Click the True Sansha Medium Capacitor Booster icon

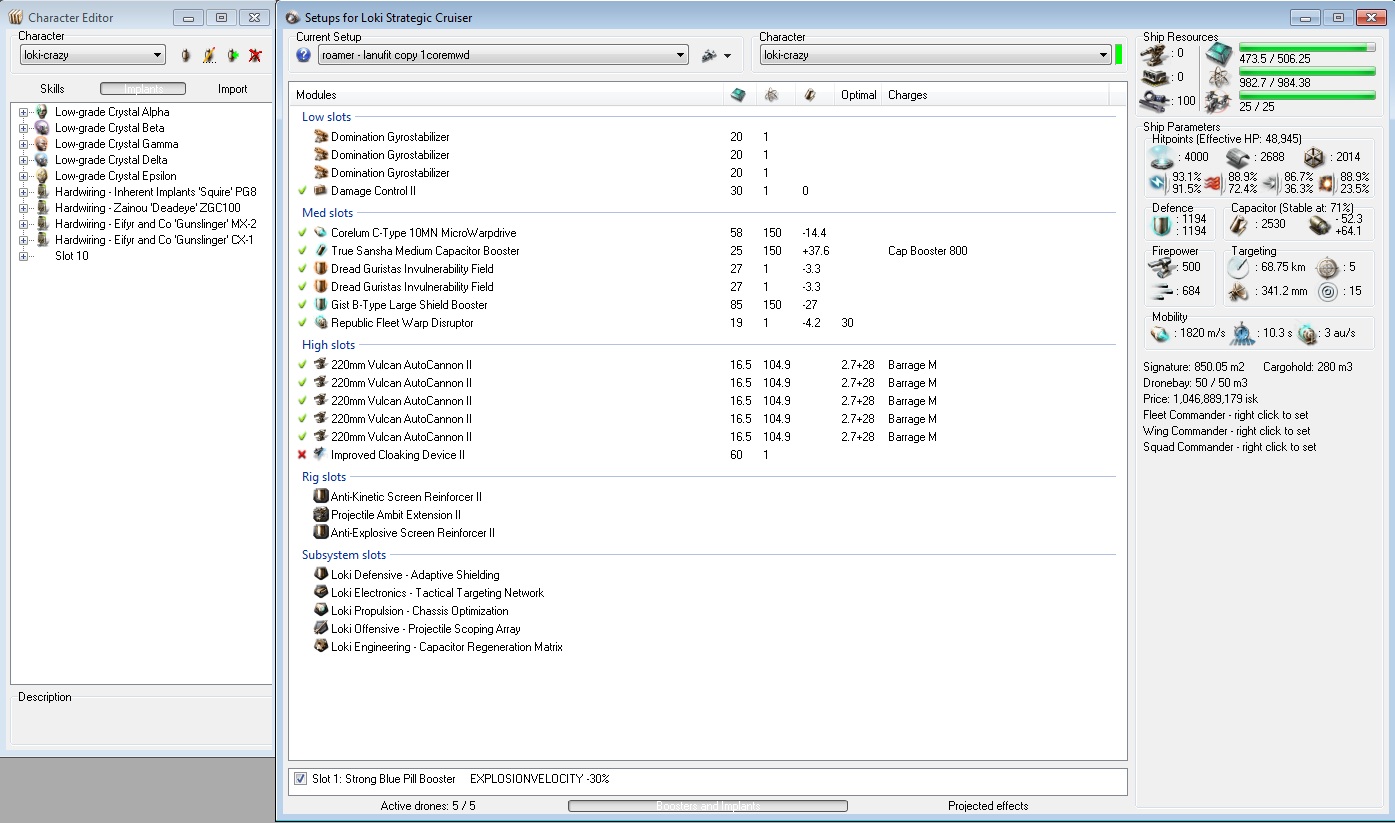click(x=321, y=251)
